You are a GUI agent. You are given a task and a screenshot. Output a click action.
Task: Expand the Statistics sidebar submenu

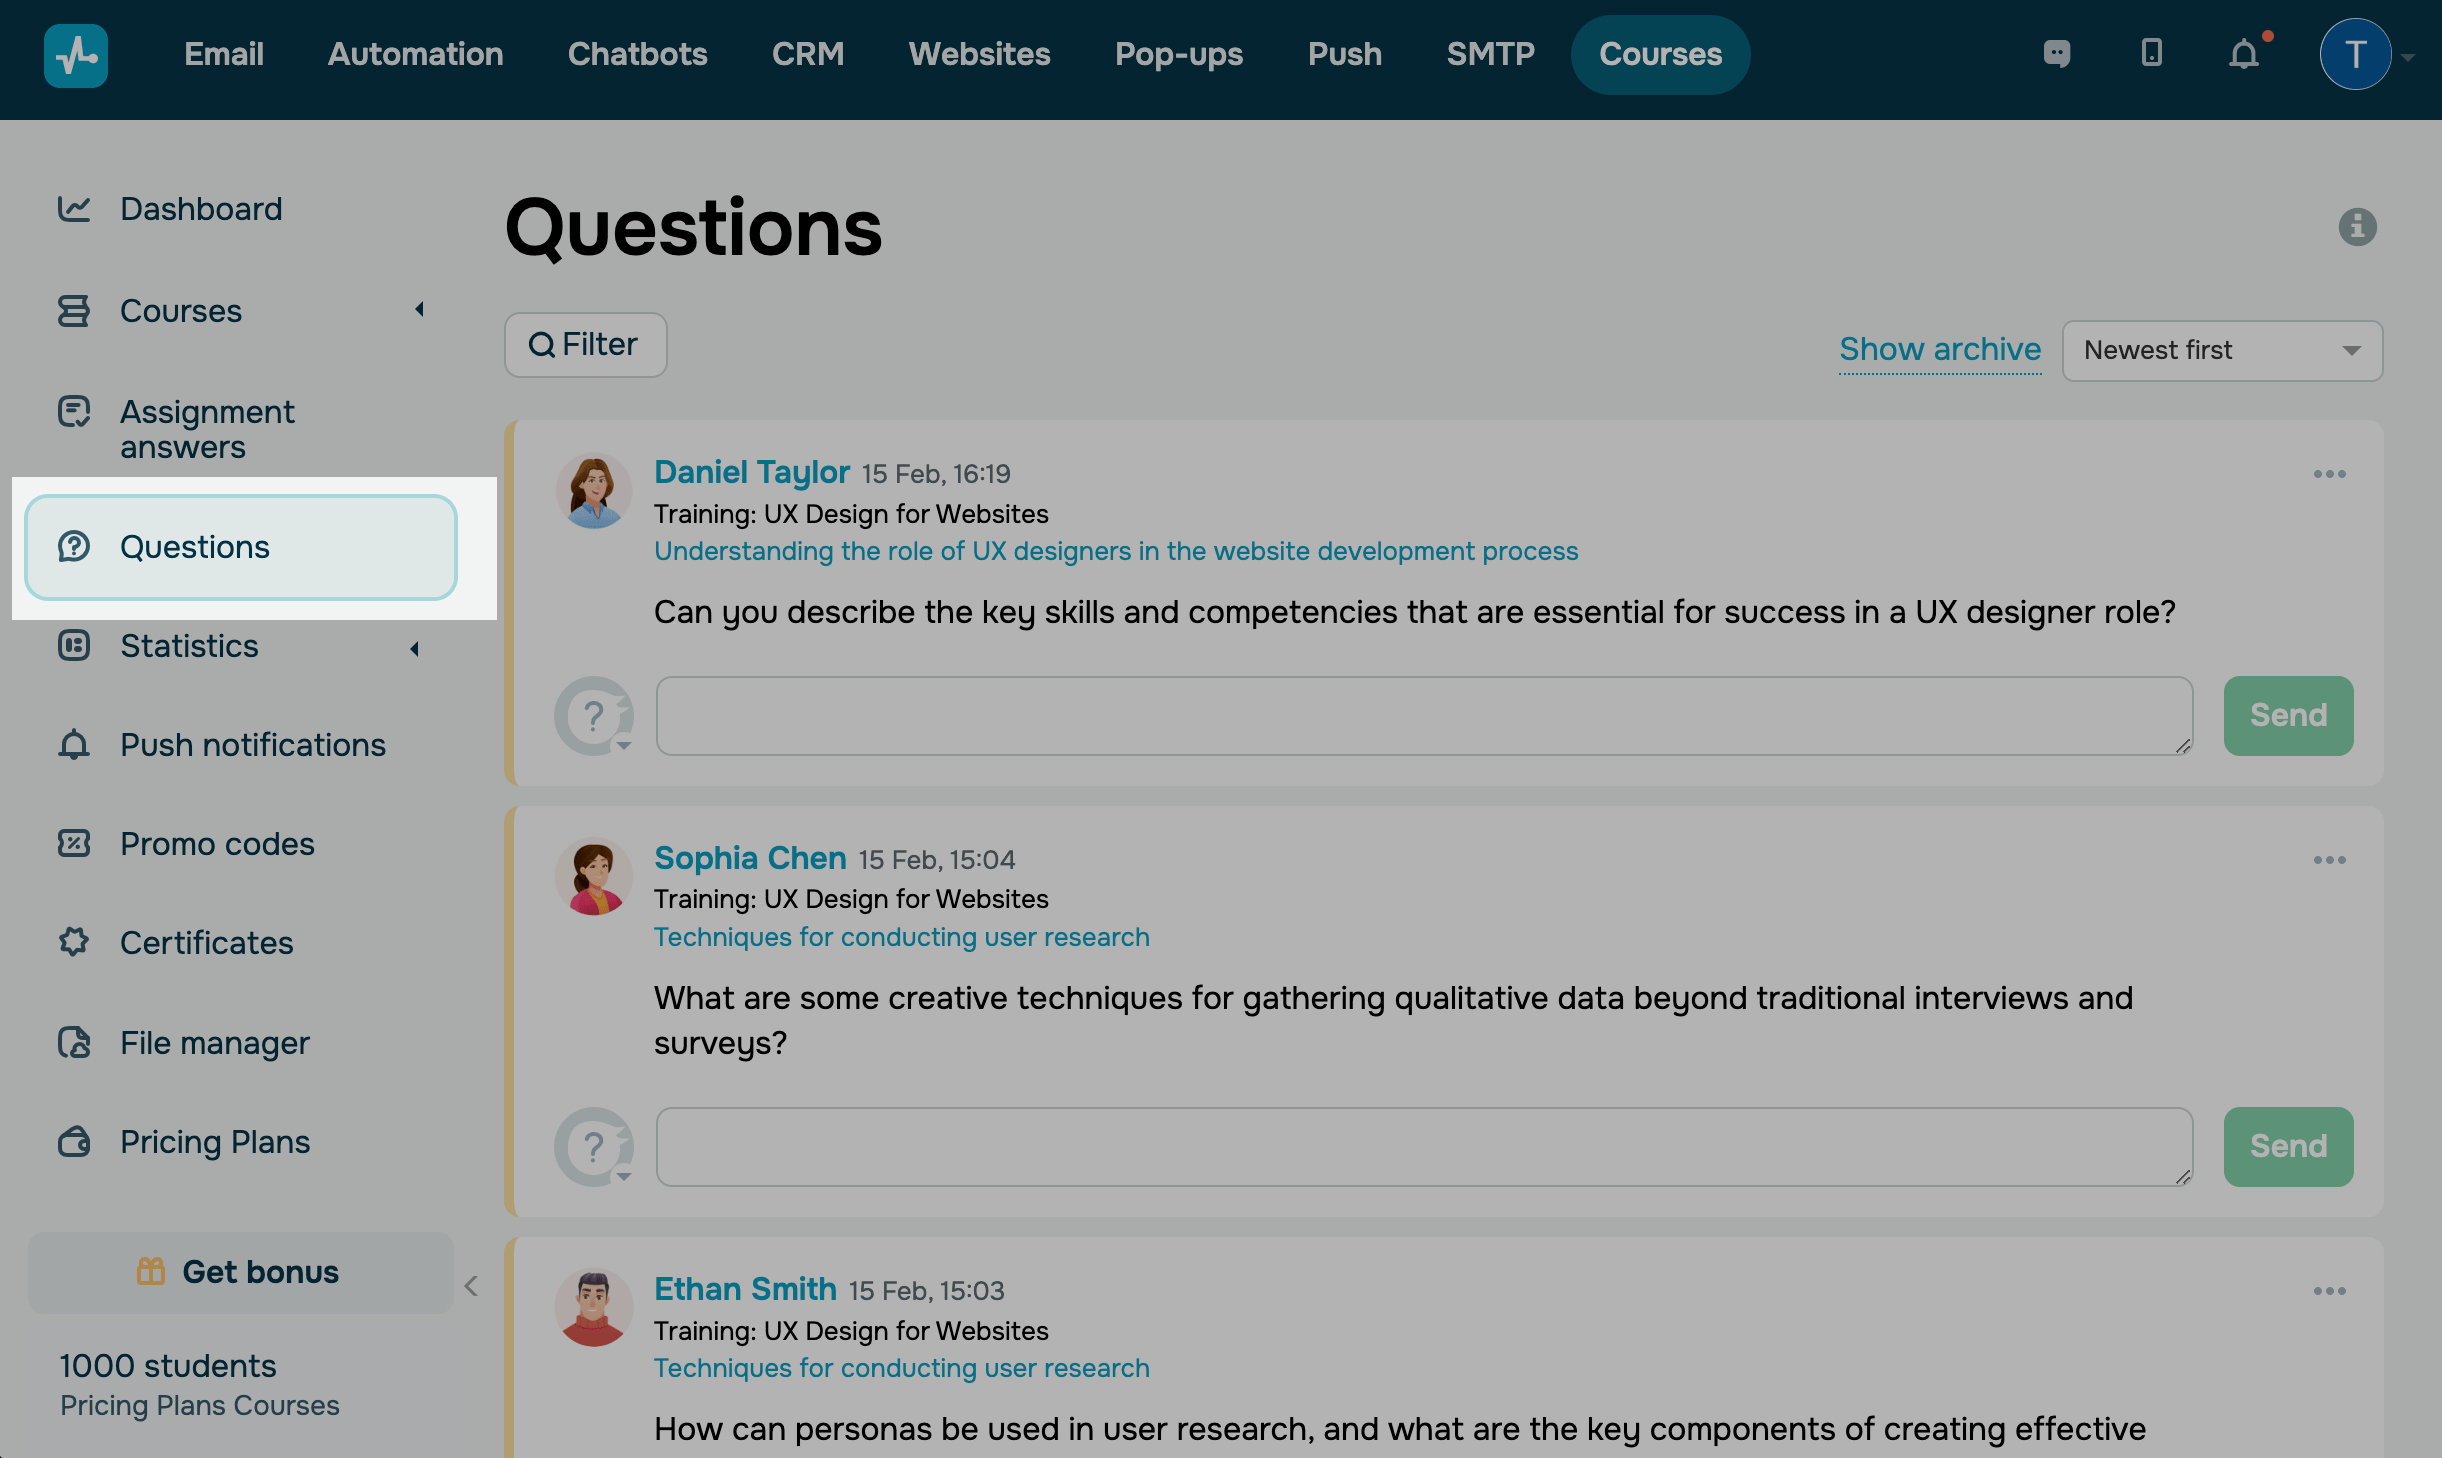(415, 649)
